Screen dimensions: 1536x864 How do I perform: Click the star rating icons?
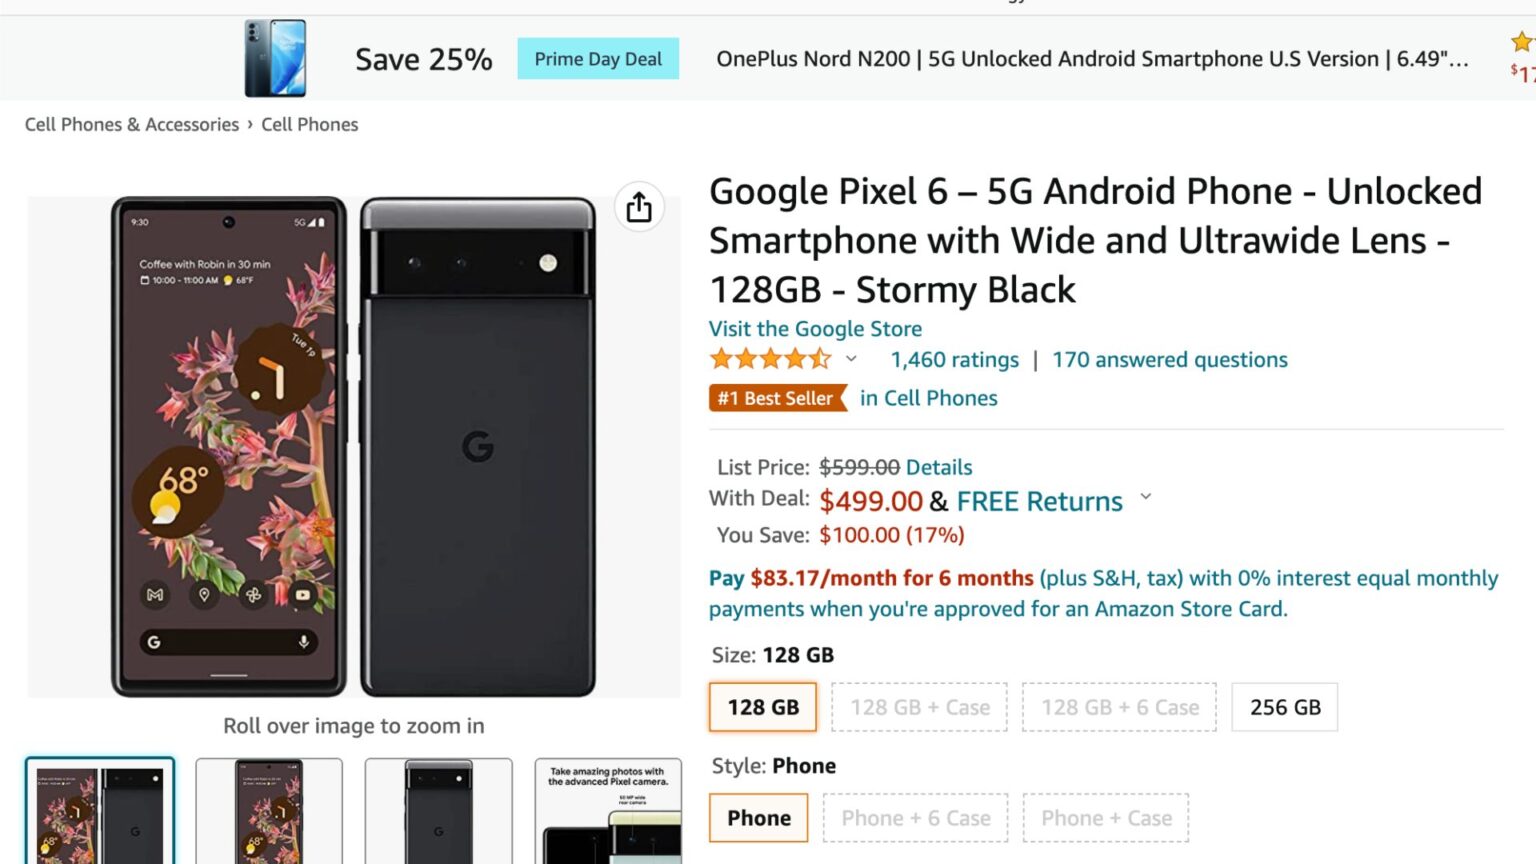(772, 358)
